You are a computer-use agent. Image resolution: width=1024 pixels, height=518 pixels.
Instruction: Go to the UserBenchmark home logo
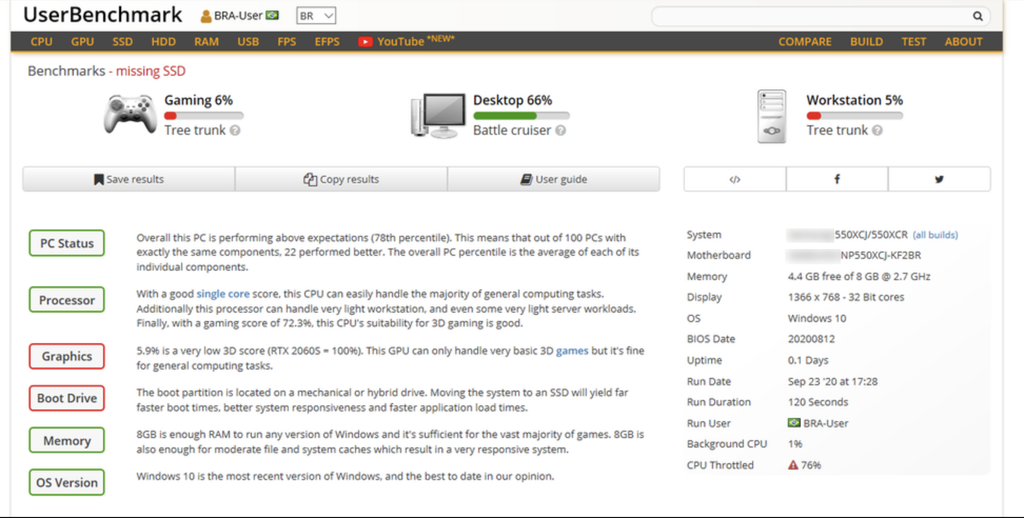tap(103, 15)
